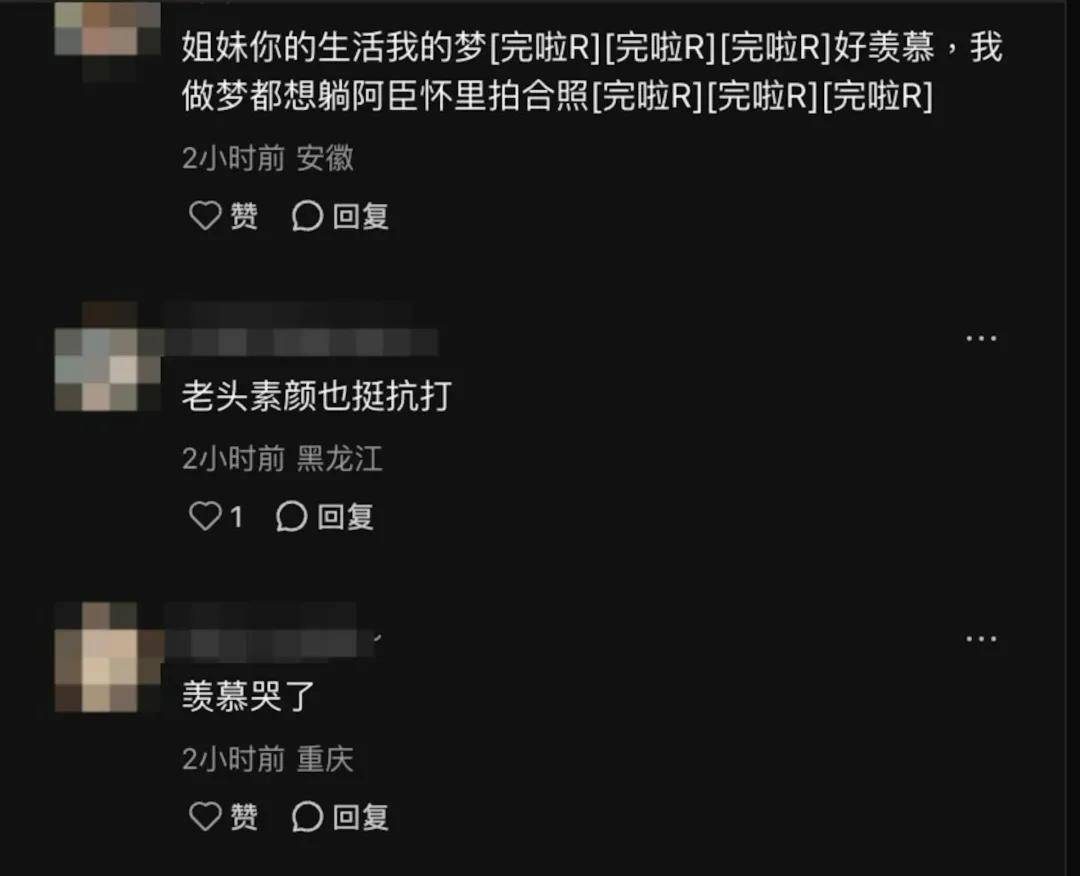Screen dimensions: 1080x876
Task: Click 回复 text on the Anhui comment
Action: click(361, 216)
